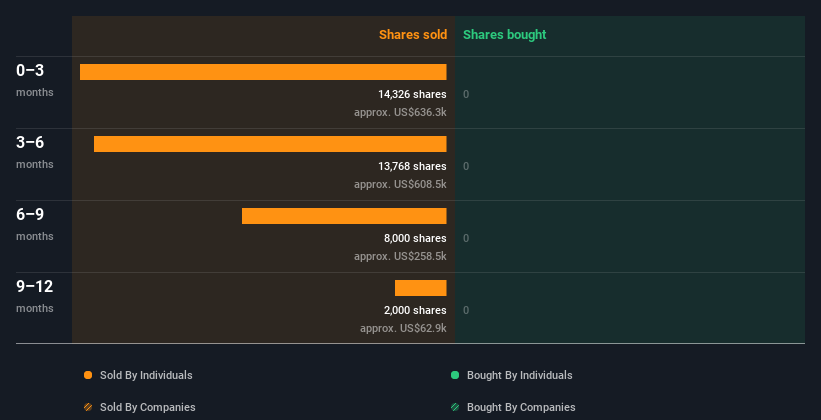
Task: Click the Shares bought column header
Action: click(504, 35)
